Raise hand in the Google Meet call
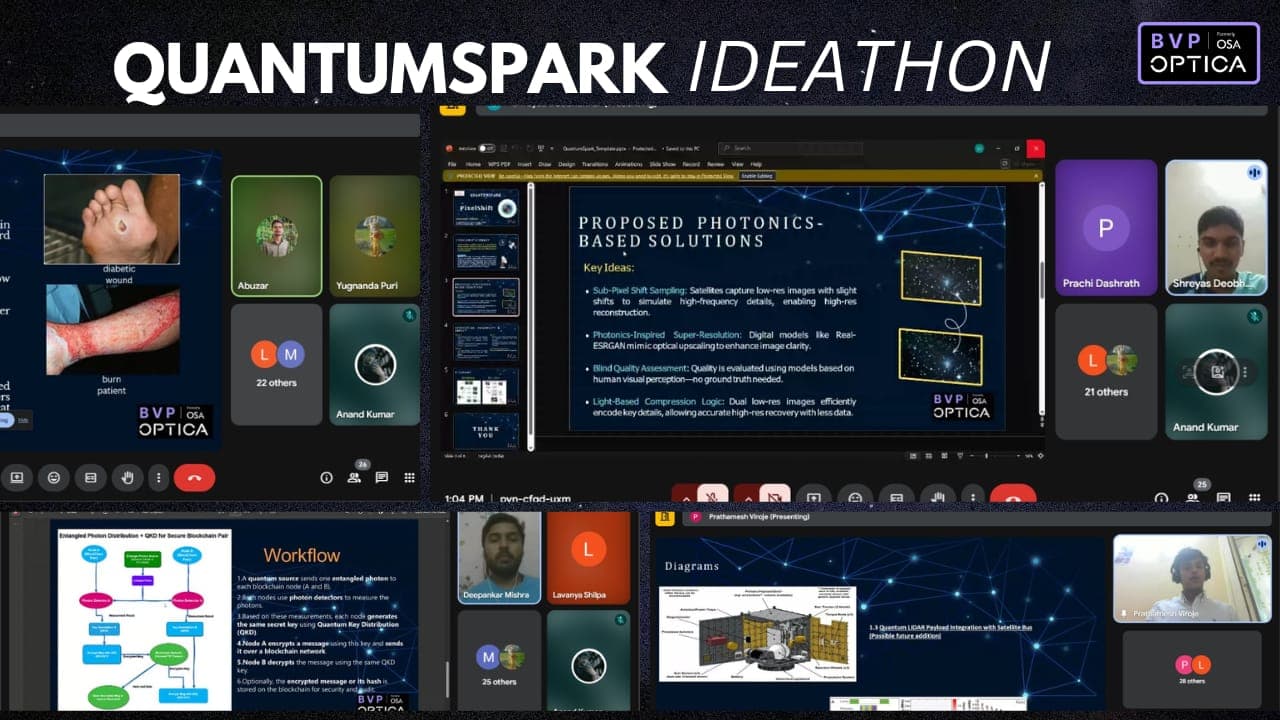 click(127, 477)
